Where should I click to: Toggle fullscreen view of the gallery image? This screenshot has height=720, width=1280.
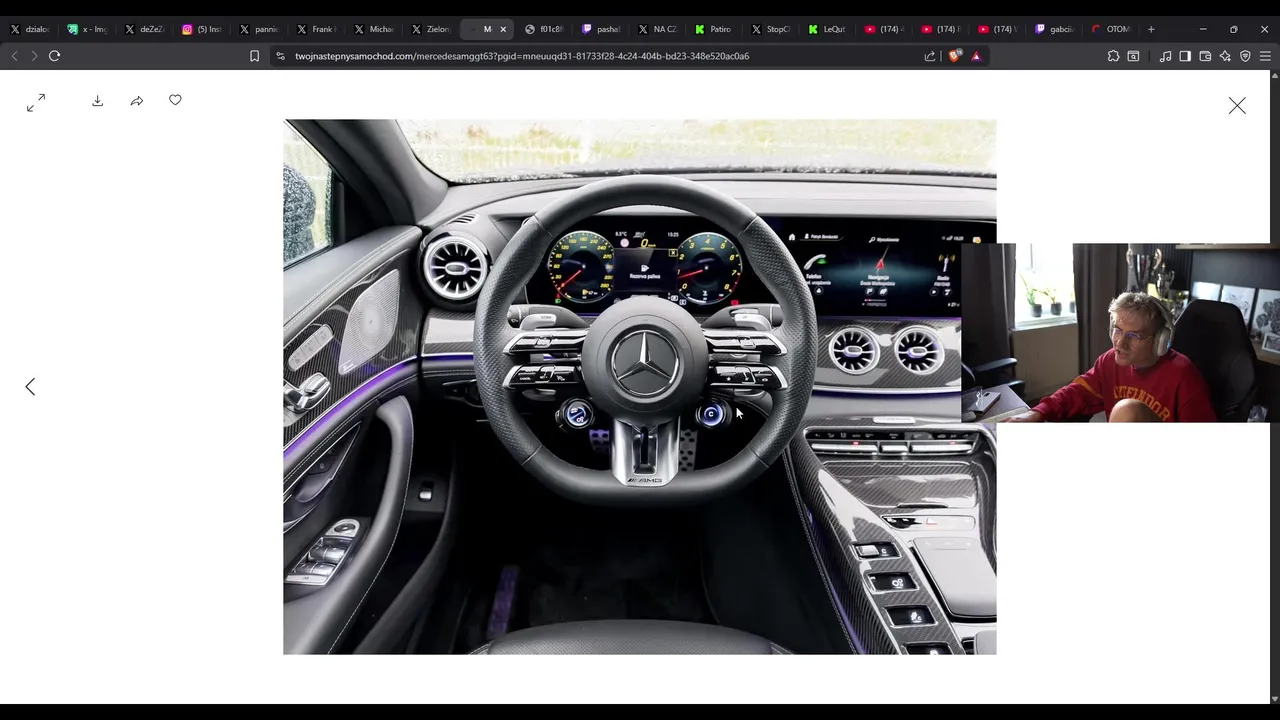click(36, 103)
